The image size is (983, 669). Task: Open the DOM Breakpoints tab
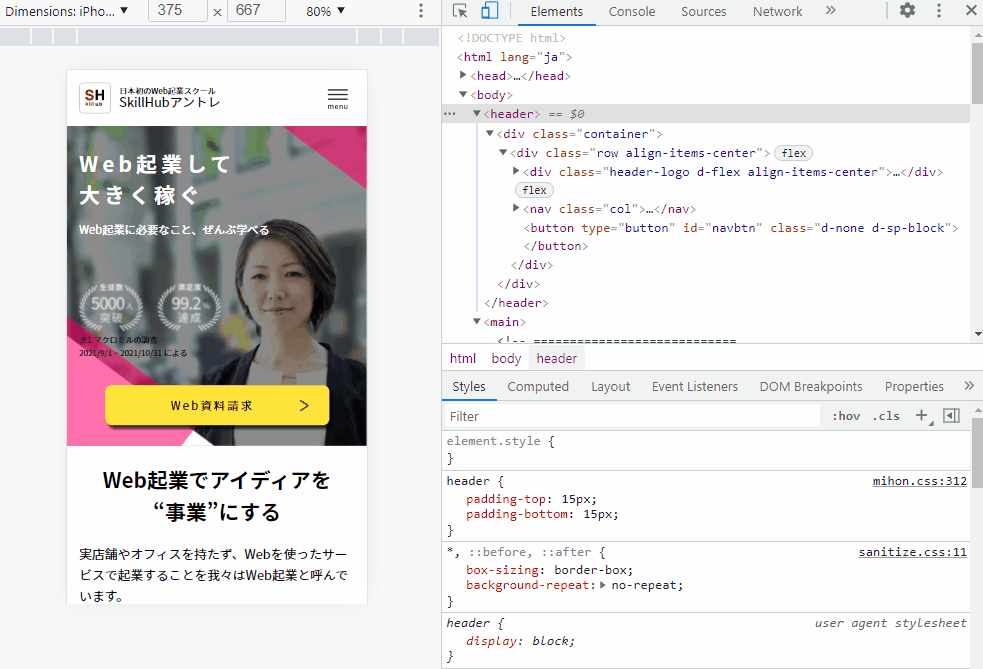pos(811,386)
